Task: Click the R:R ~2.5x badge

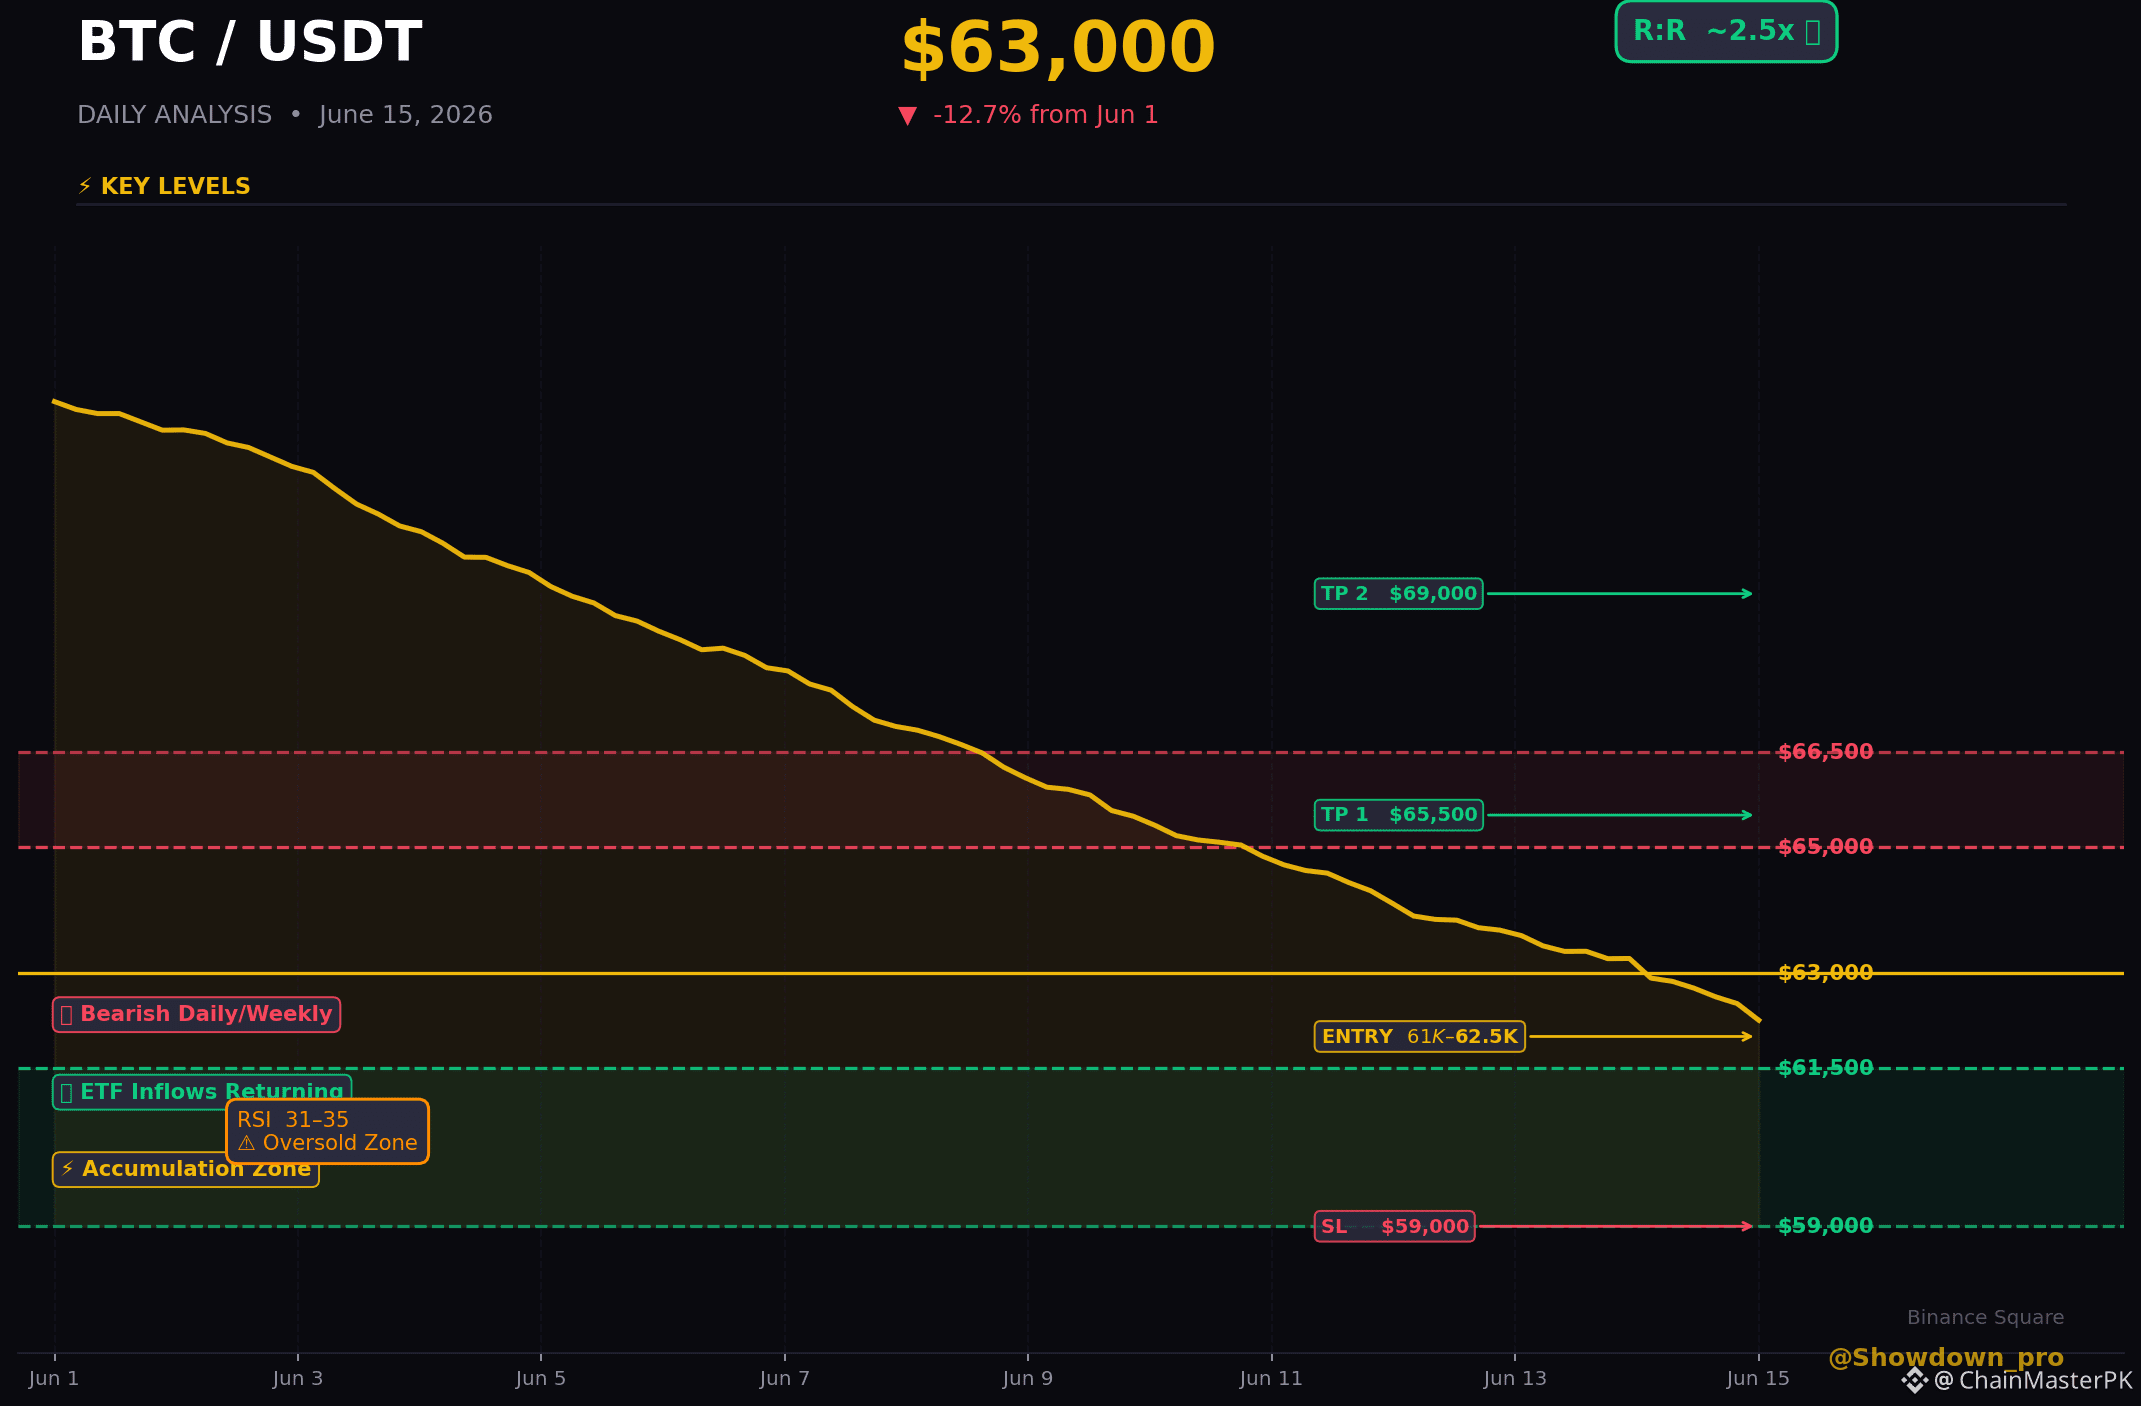Action: tap(1726, 32)
